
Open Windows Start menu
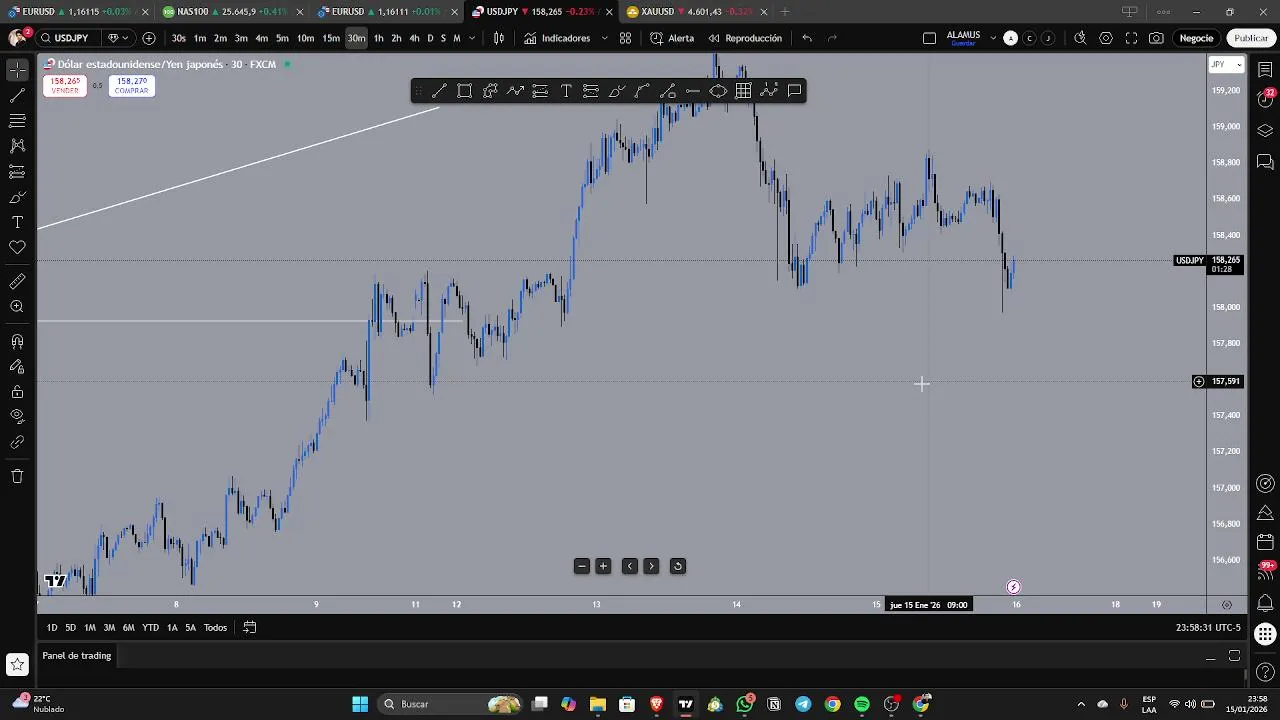(x=360, y=704)
